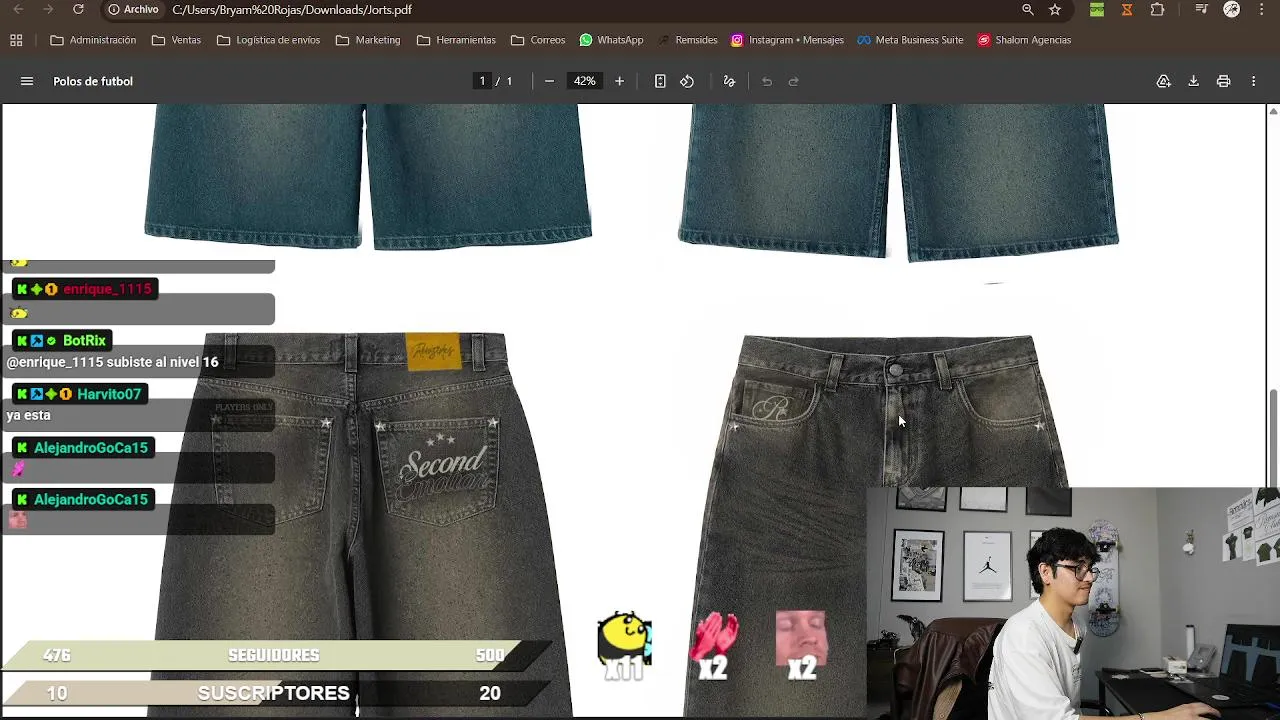The image size is (1280, 720).
Task: Open the Logística de envíos bookmark folder
Action: tap(268, 40)
